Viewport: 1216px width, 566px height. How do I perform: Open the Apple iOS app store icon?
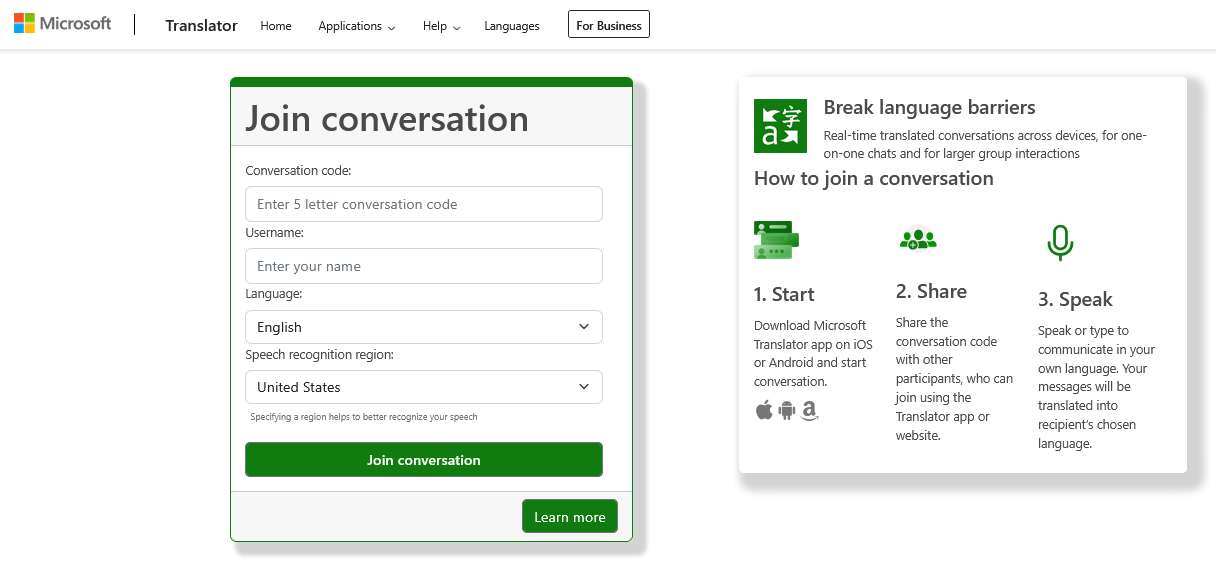[x=764, y=410]
